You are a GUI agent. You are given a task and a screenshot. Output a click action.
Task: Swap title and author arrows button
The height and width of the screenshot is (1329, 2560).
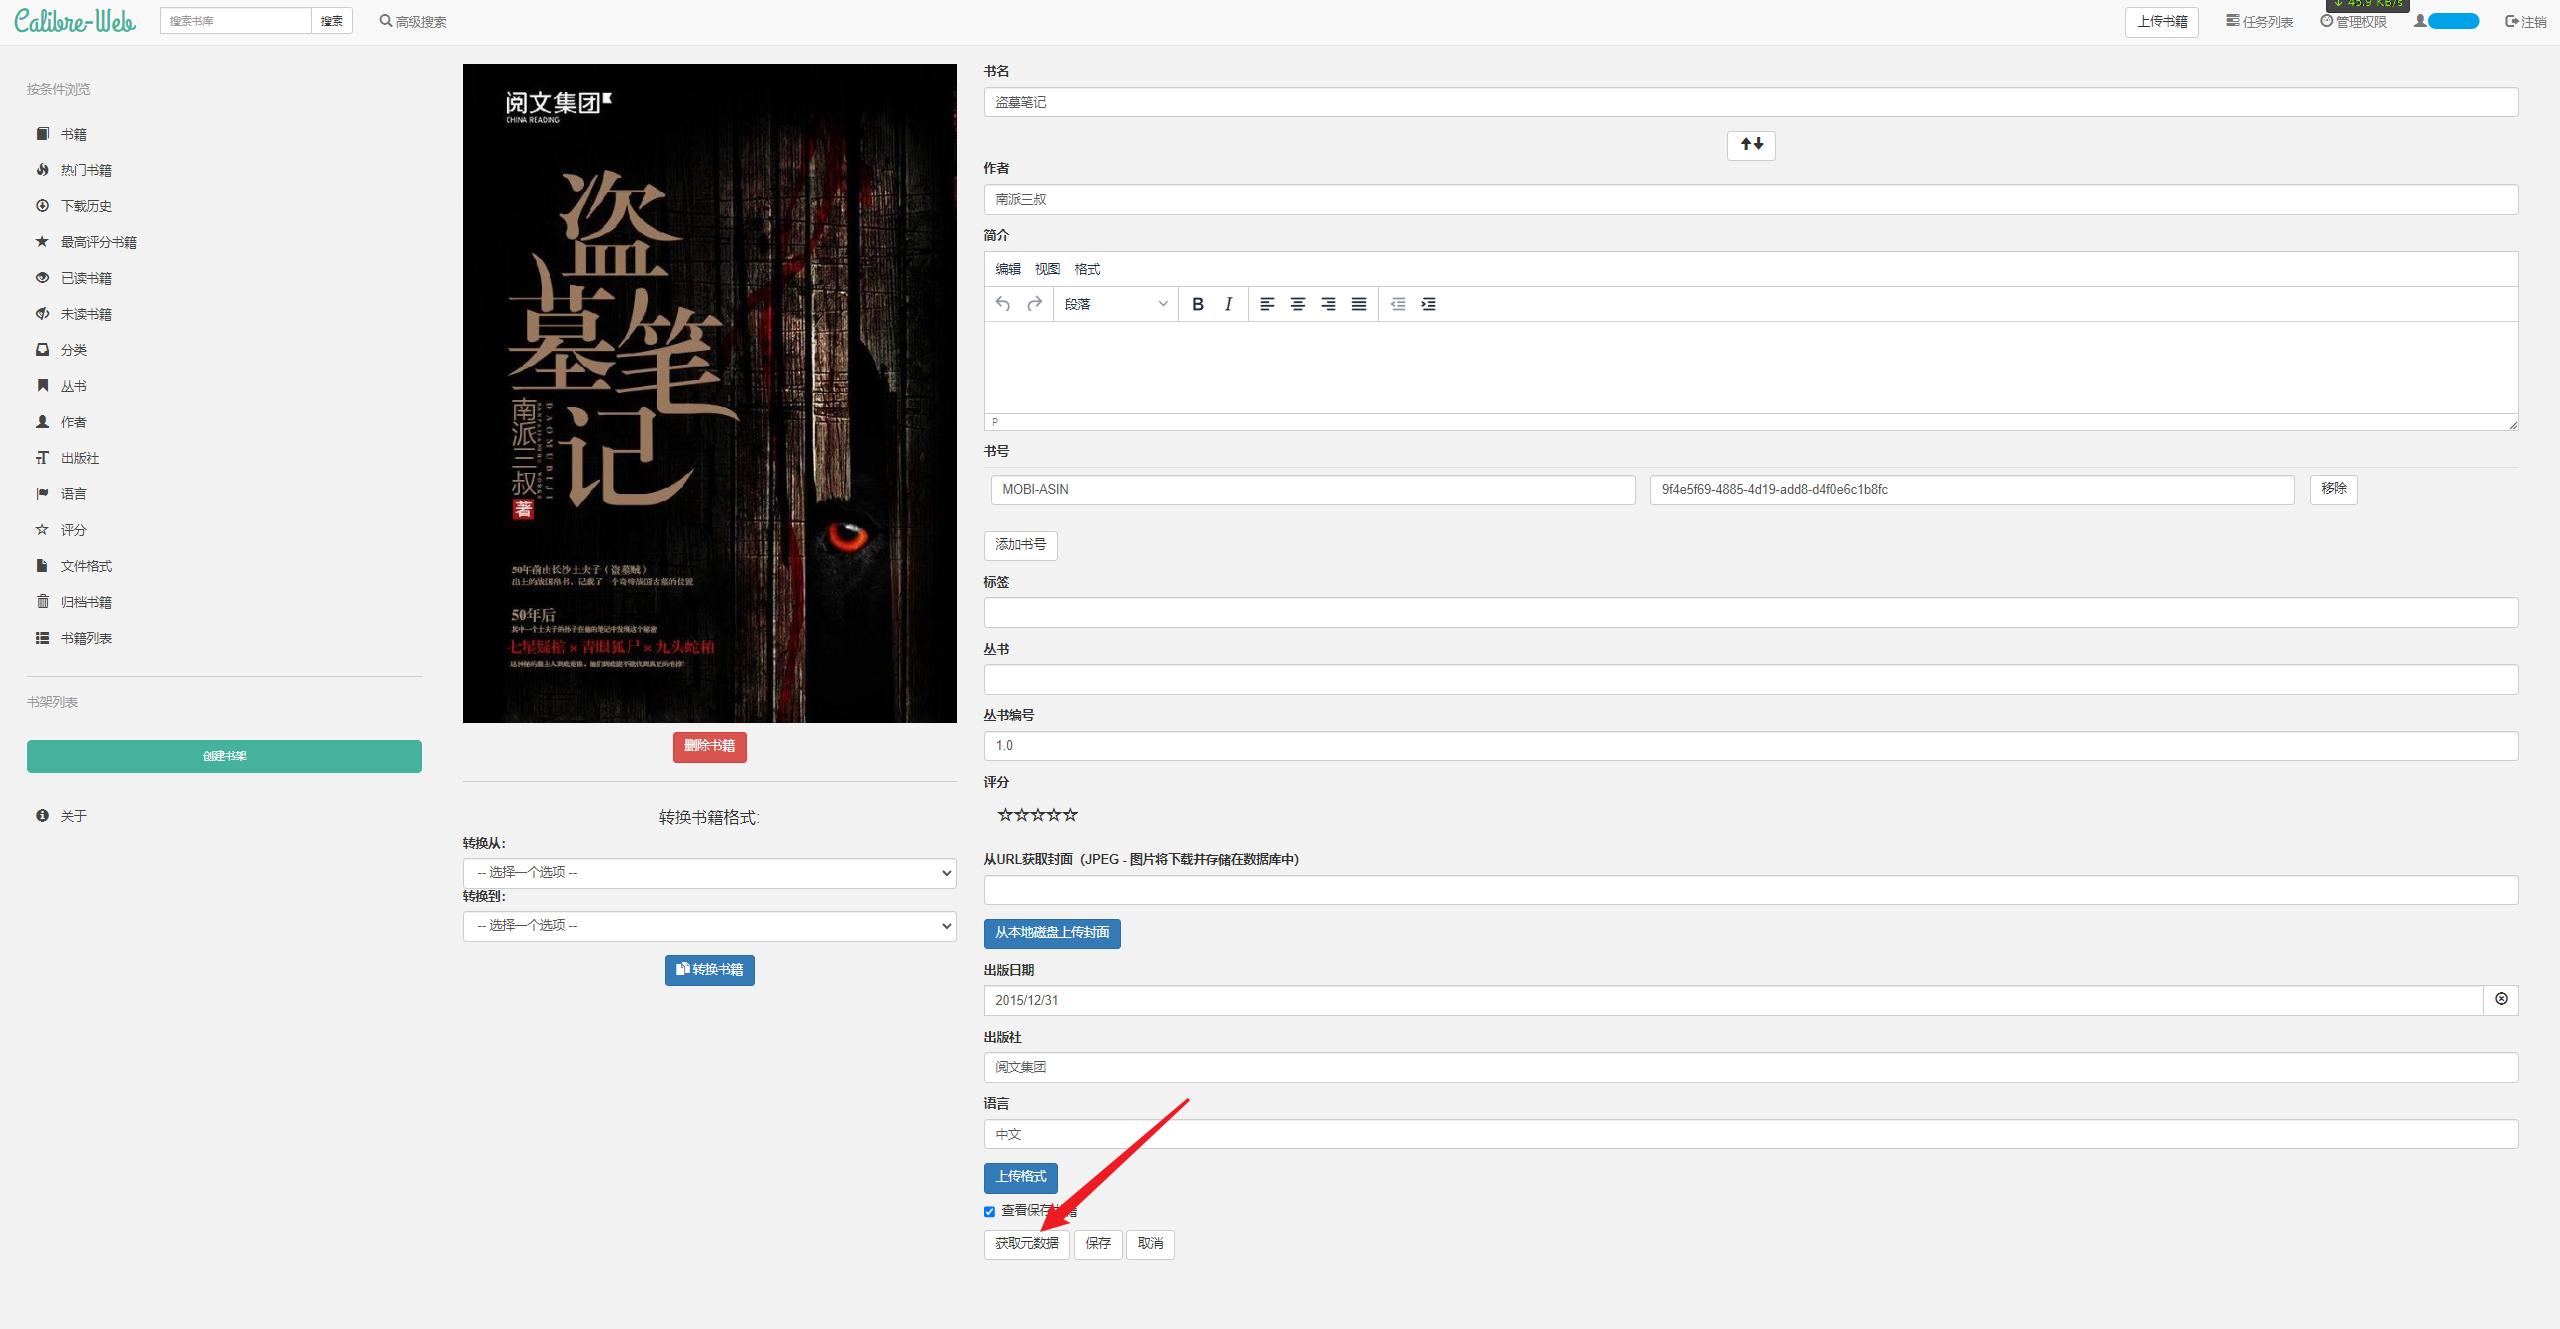point(1751,145)
